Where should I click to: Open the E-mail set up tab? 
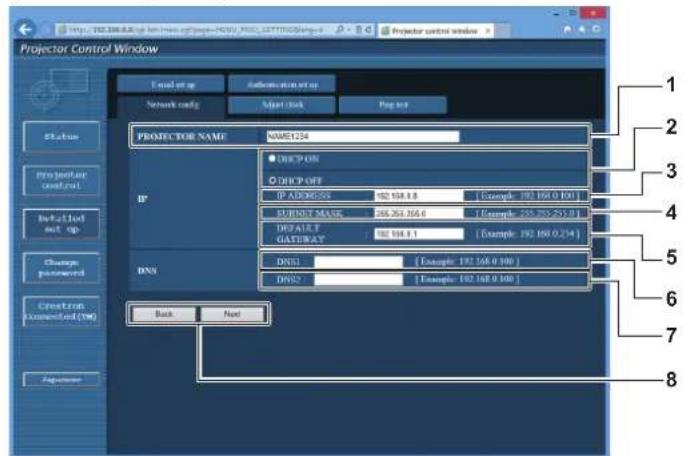[x=171, y=84]
